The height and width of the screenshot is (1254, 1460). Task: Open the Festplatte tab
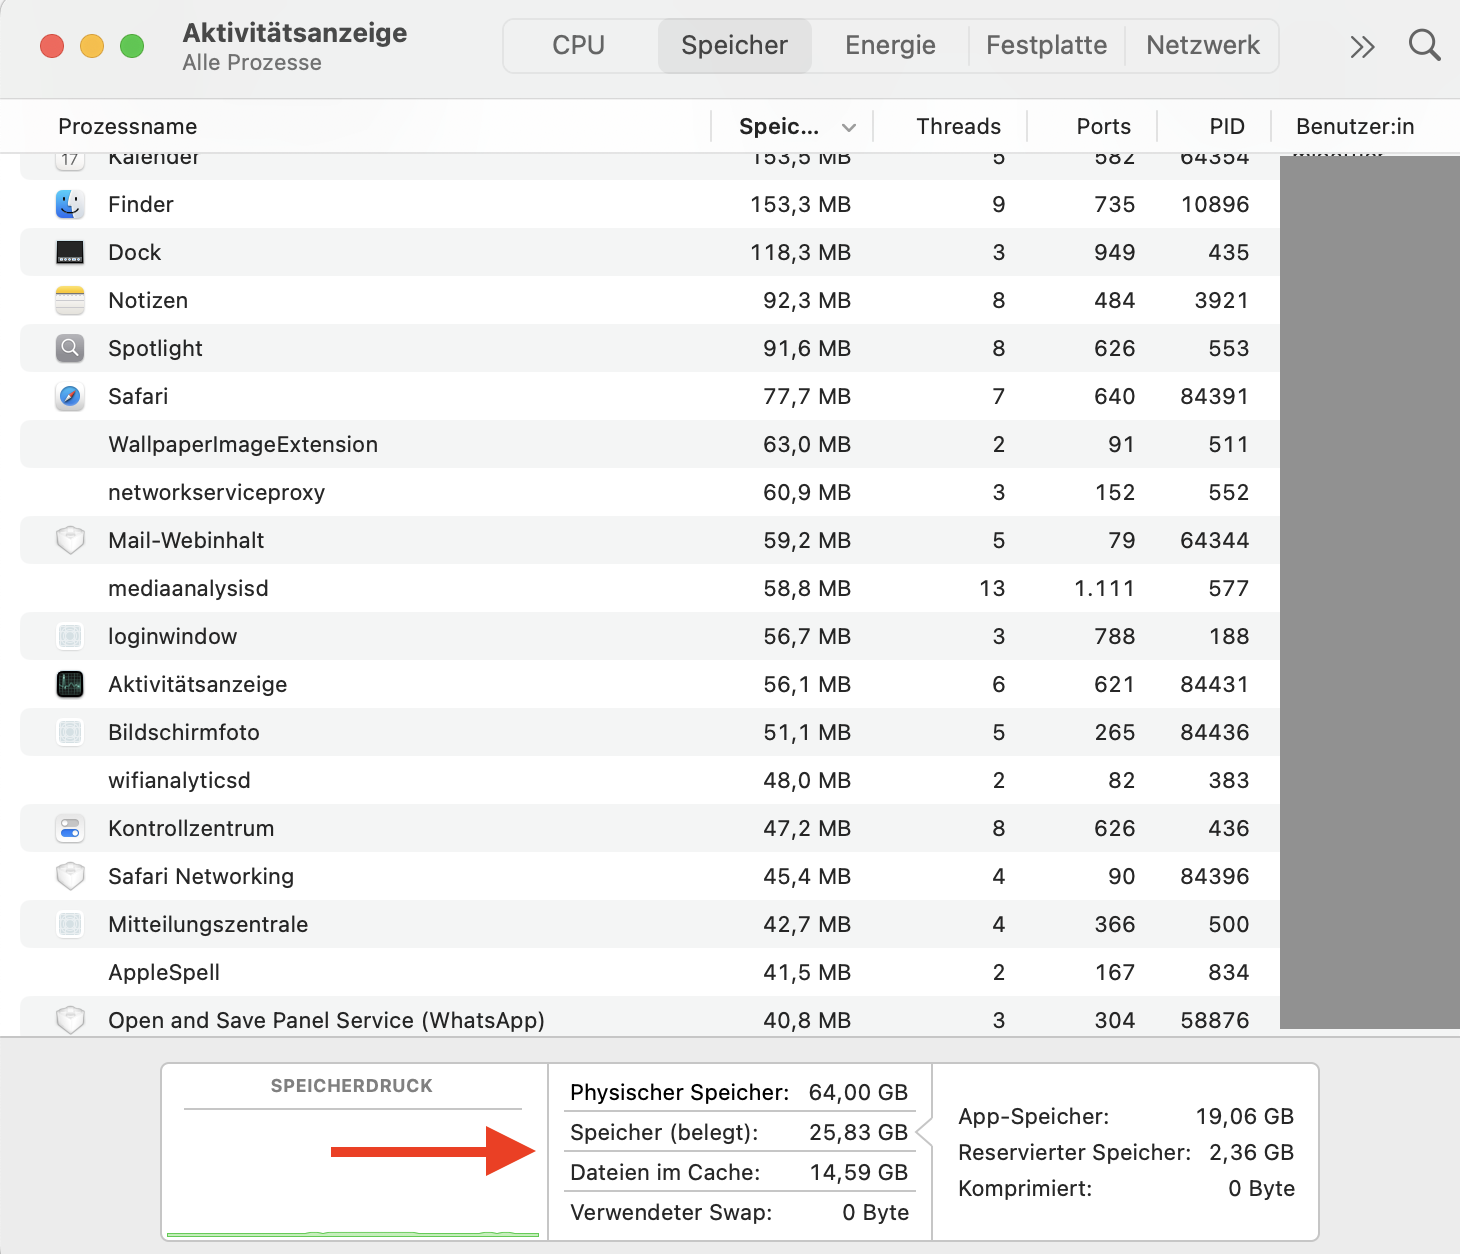1046,46
